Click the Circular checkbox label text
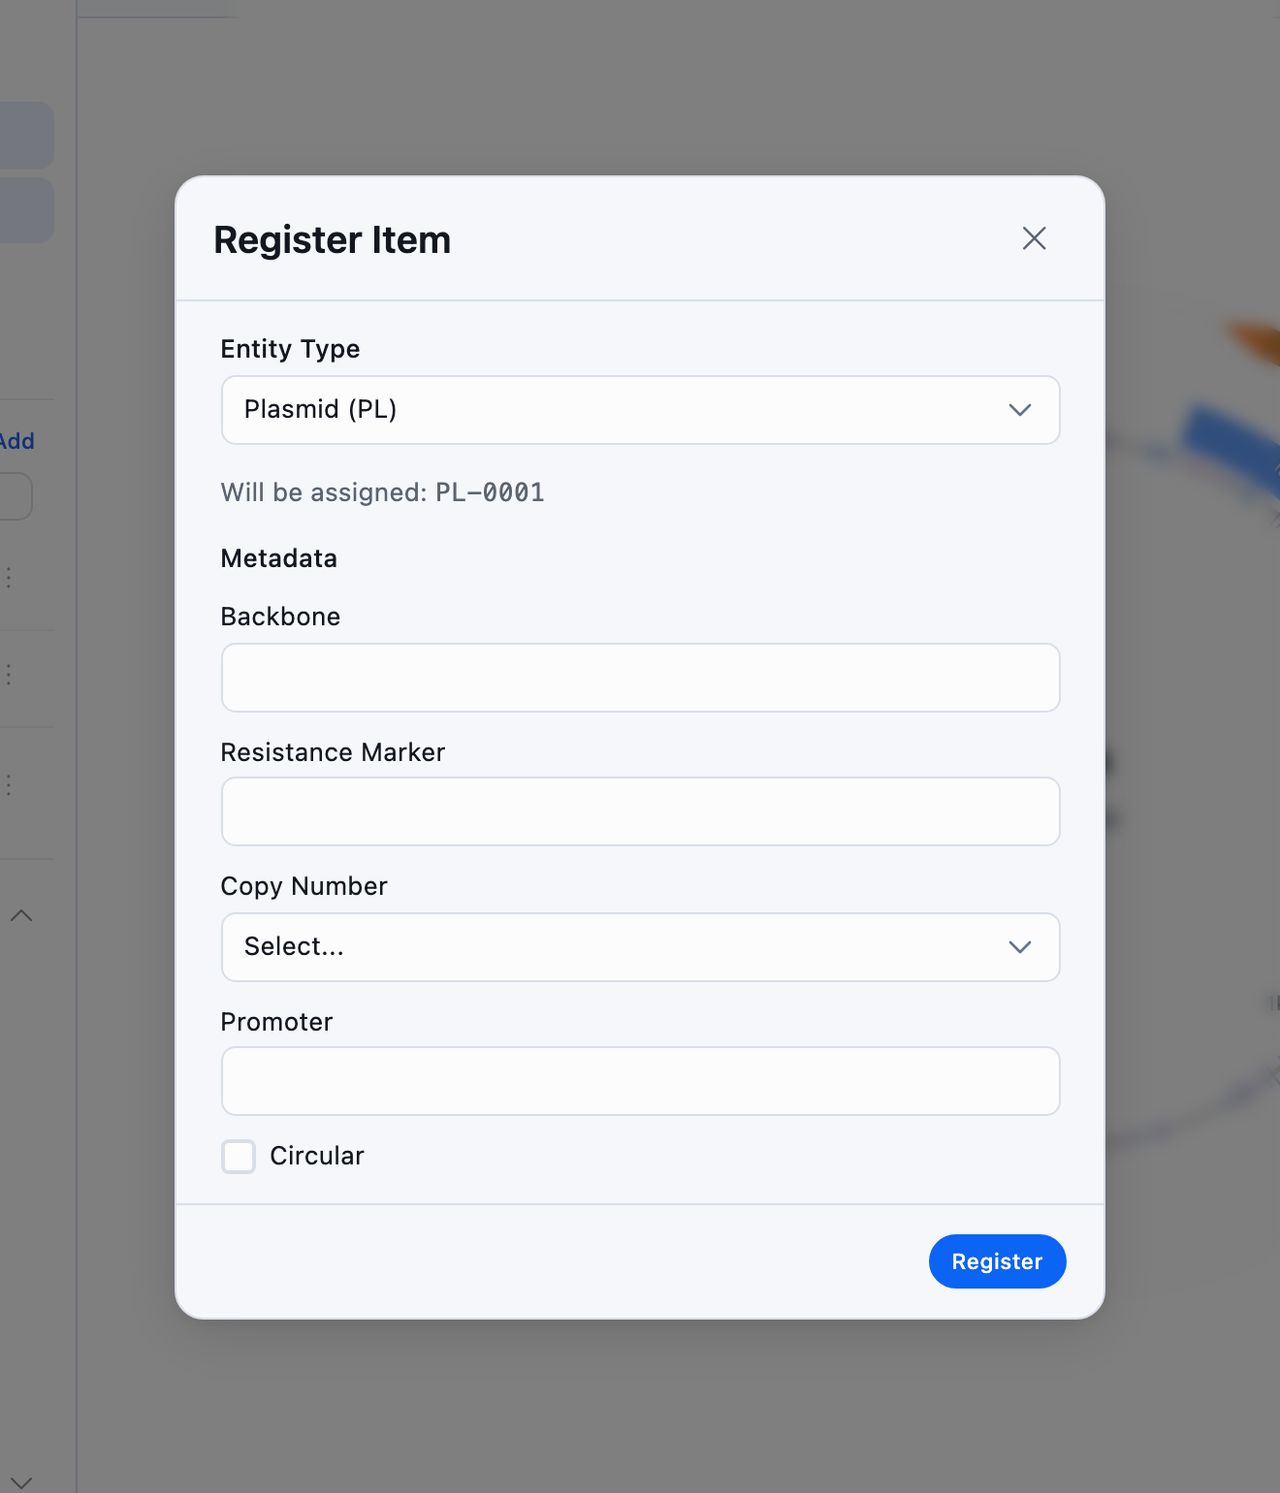1280x1493 pixels. tap(317, 1156)
